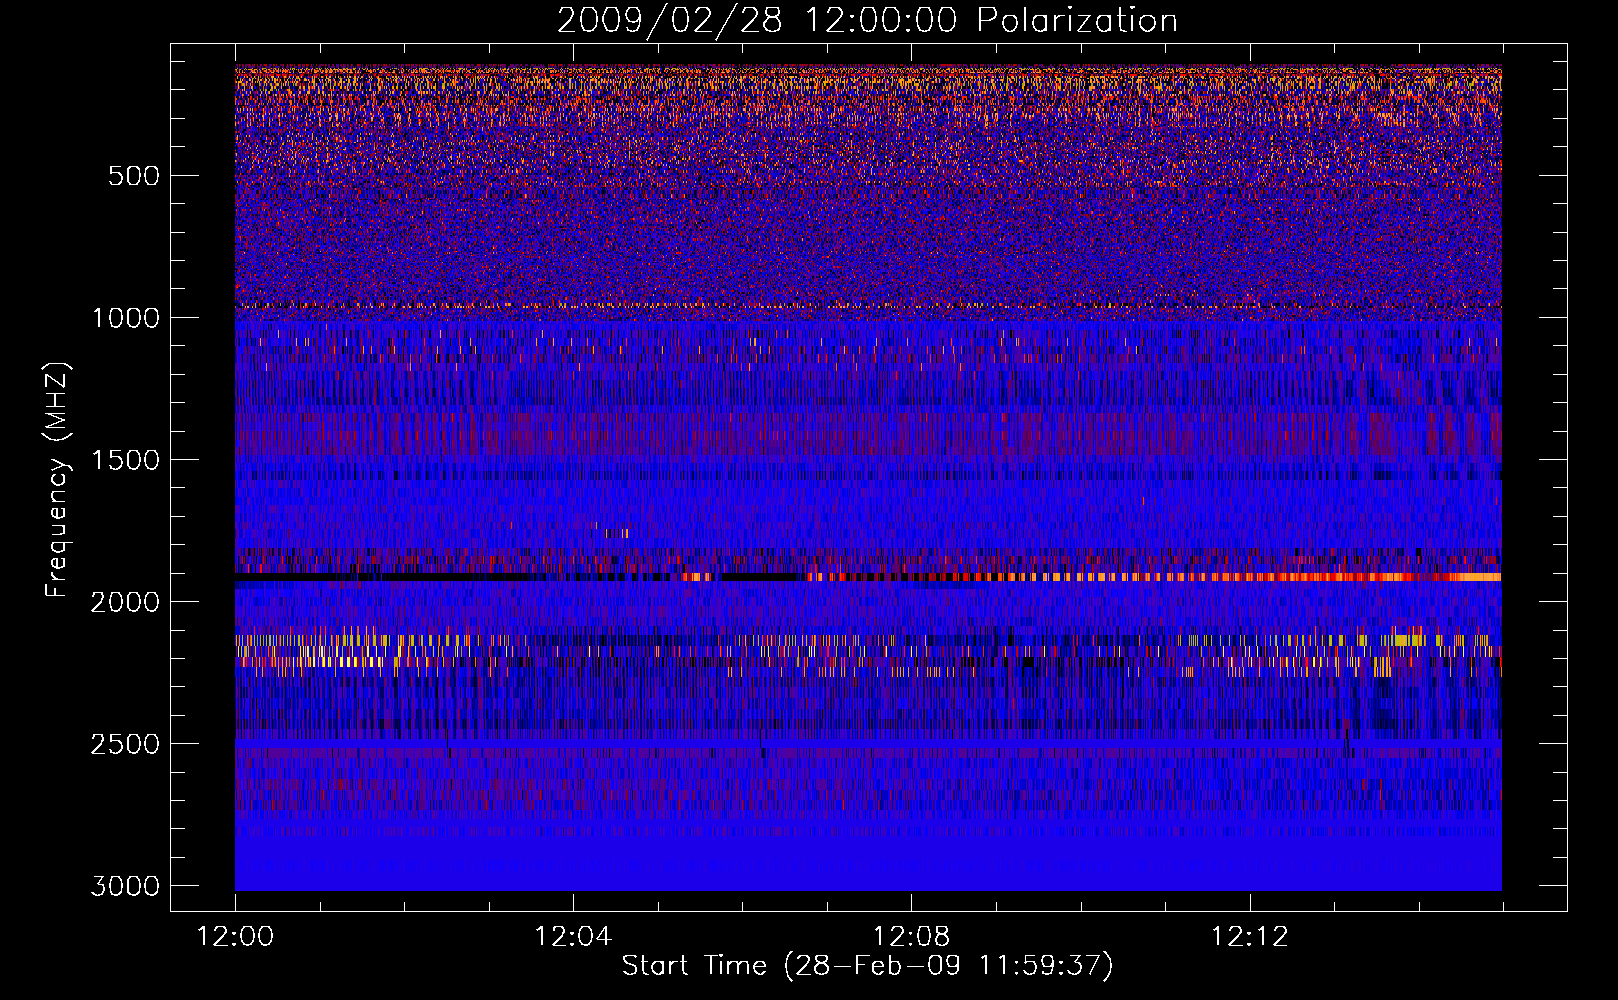Click the 12:00 time tick label
The image size is (1618, 1000).
pyautogui.click(x=235, y=937)
